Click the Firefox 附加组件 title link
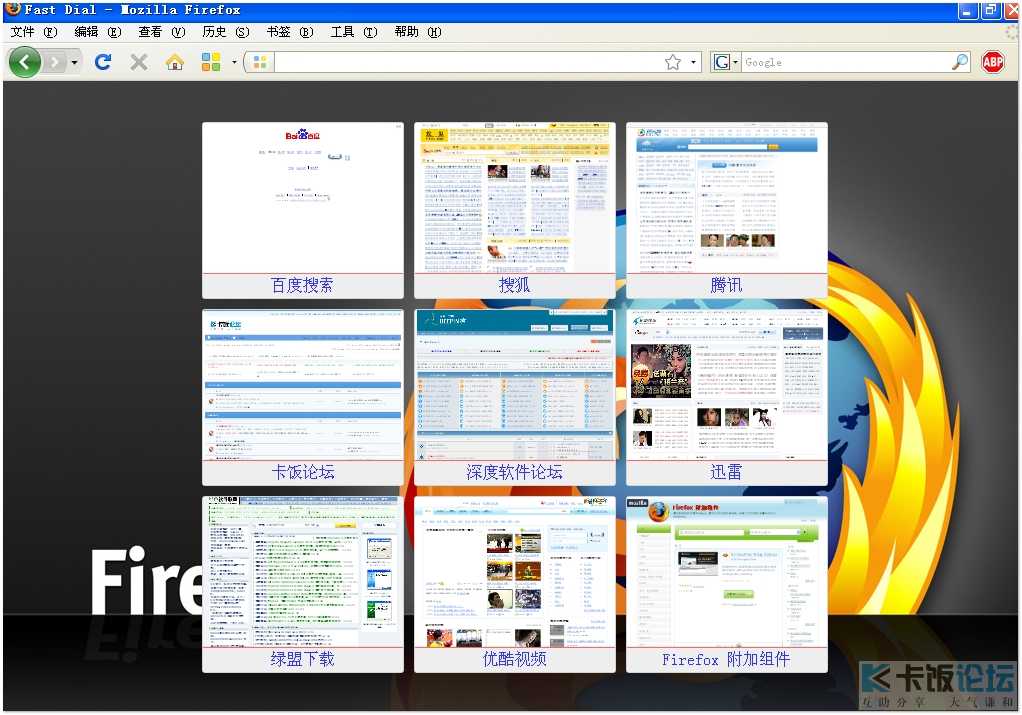1022x715 pixels. click(726, 660)
